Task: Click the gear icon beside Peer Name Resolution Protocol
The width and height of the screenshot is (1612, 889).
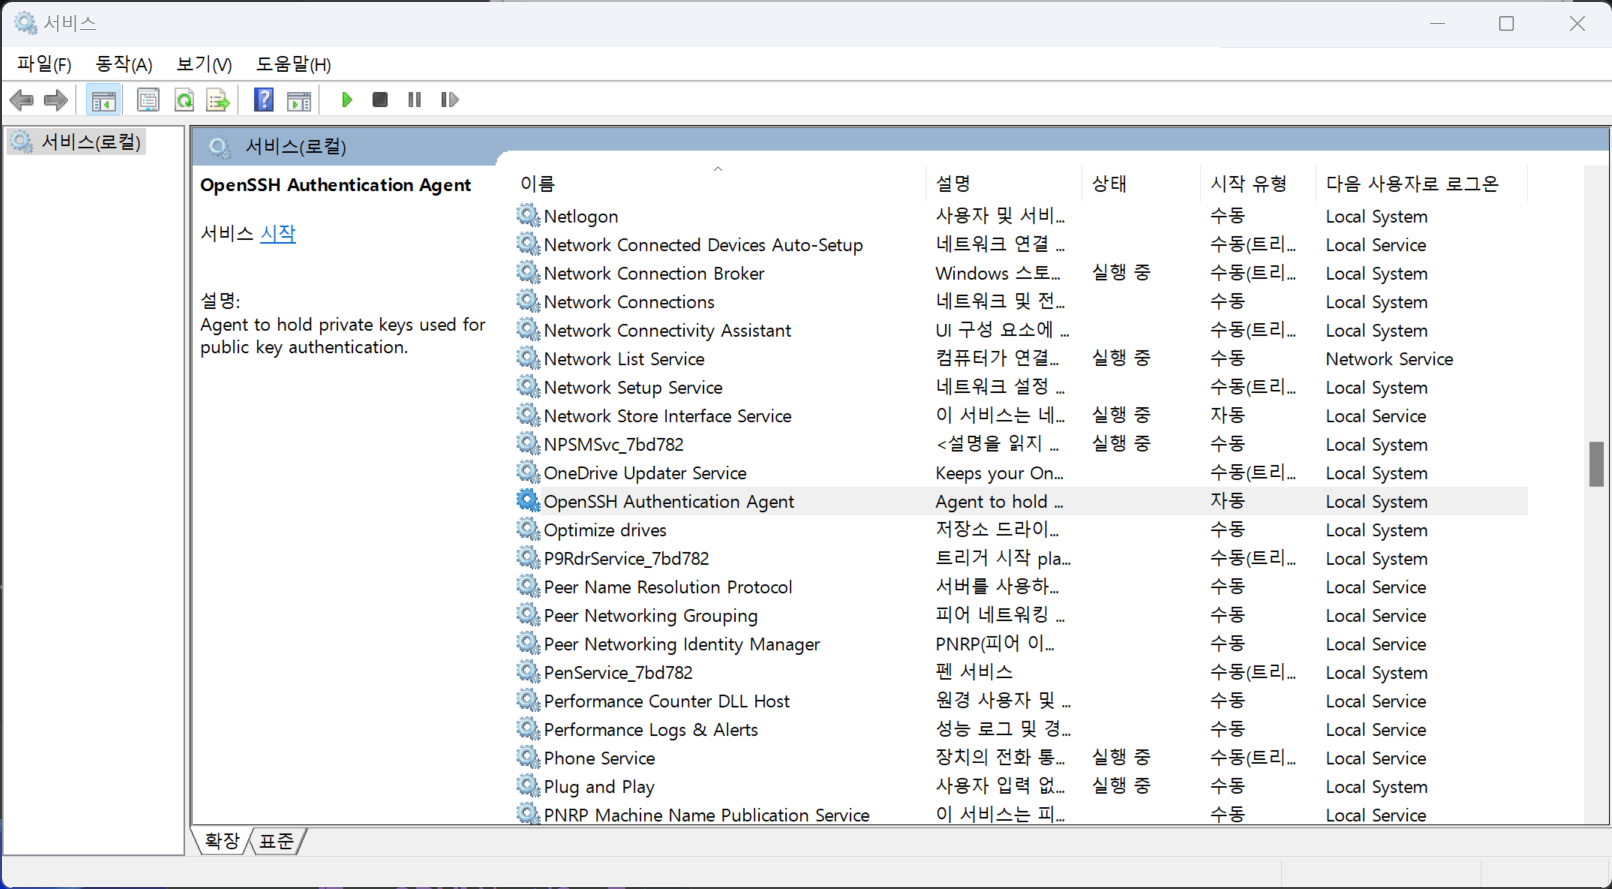Action: click(x=528, y=586)
